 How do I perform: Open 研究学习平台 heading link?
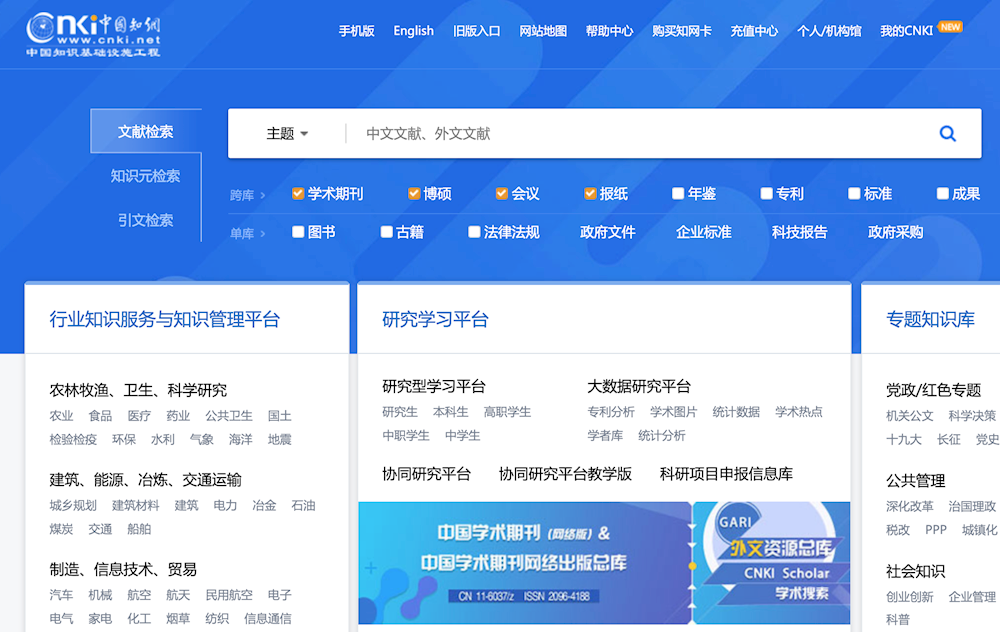435,319
